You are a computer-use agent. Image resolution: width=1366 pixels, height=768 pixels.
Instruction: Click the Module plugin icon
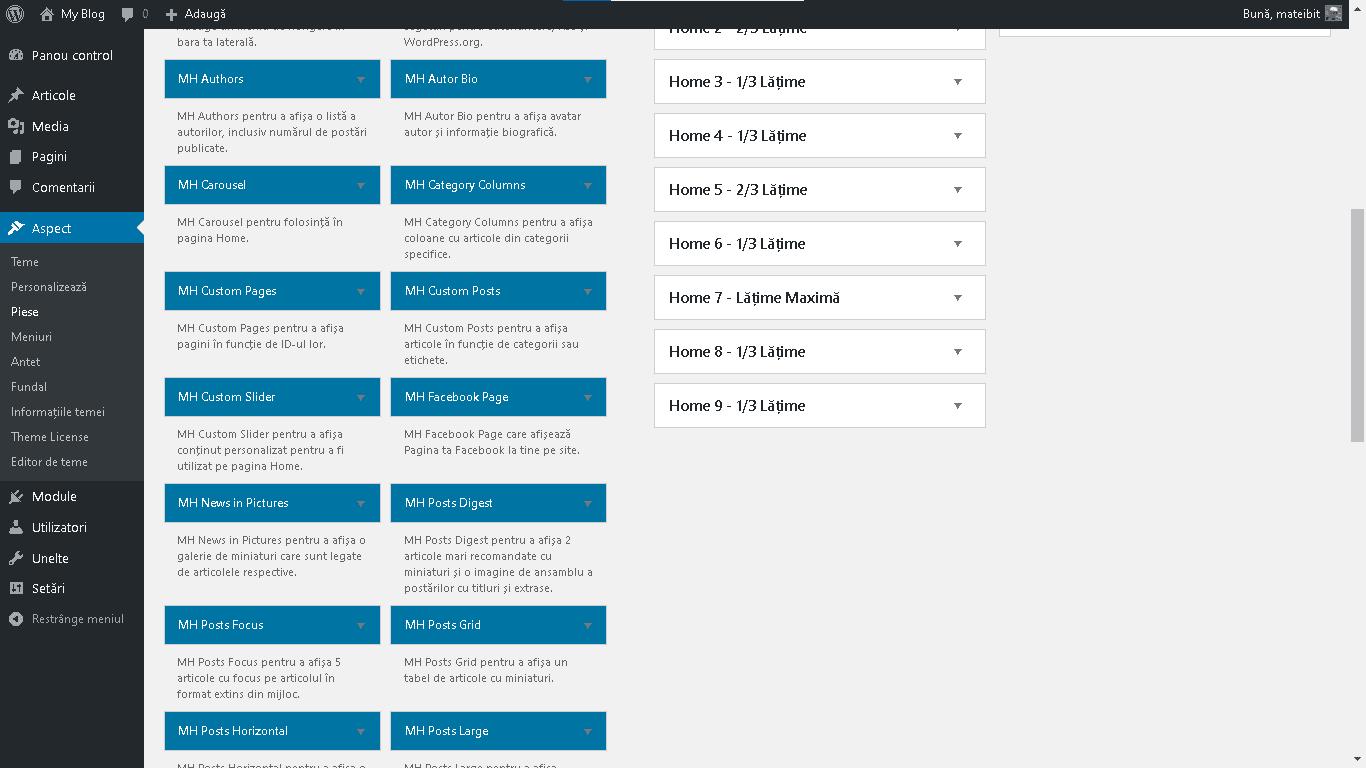(x=16, y=497)
